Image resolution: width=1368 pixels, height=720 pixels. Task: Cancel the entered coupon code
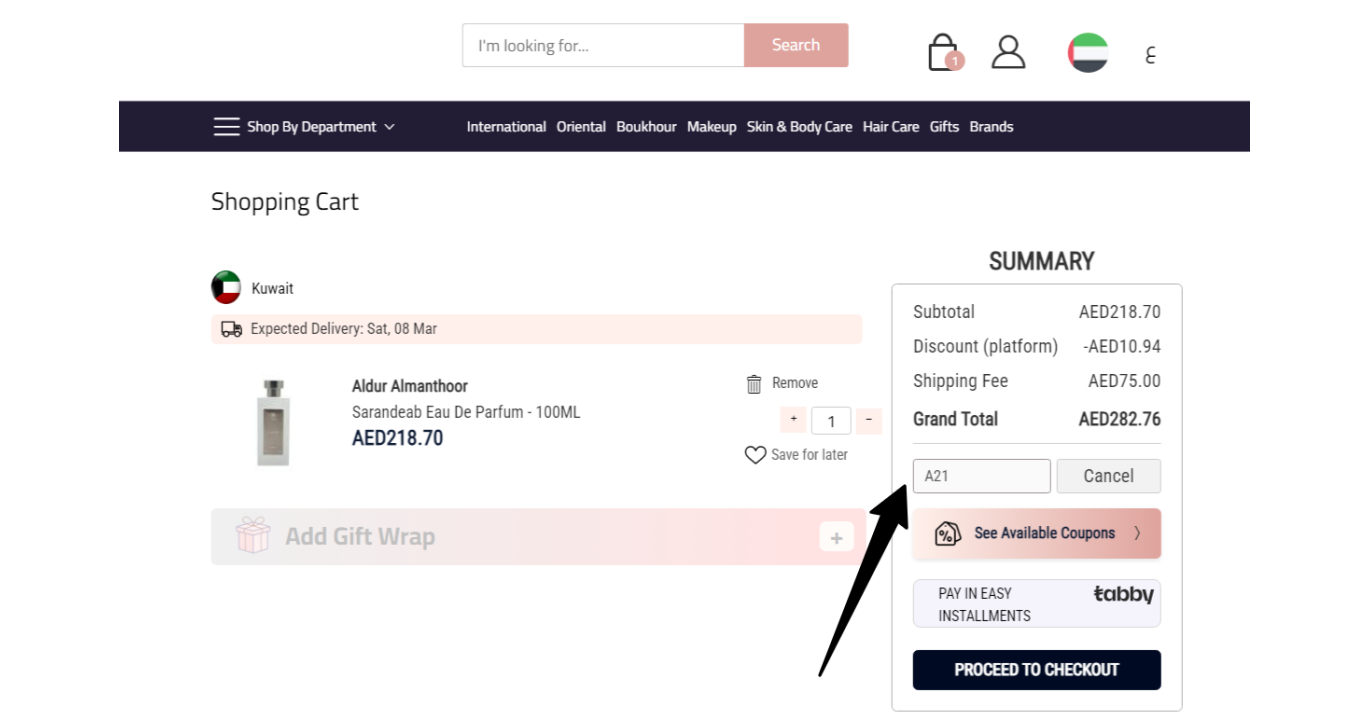click(1109, 476)
